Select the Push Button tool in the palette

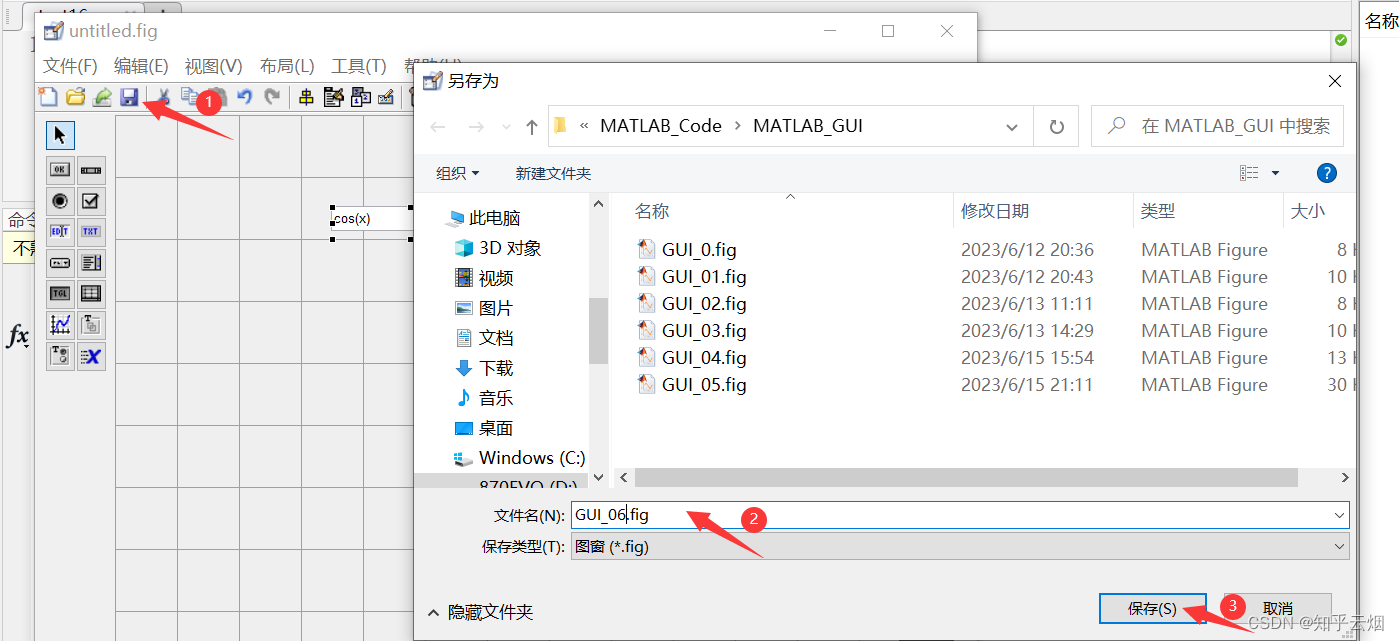point(59,170)
